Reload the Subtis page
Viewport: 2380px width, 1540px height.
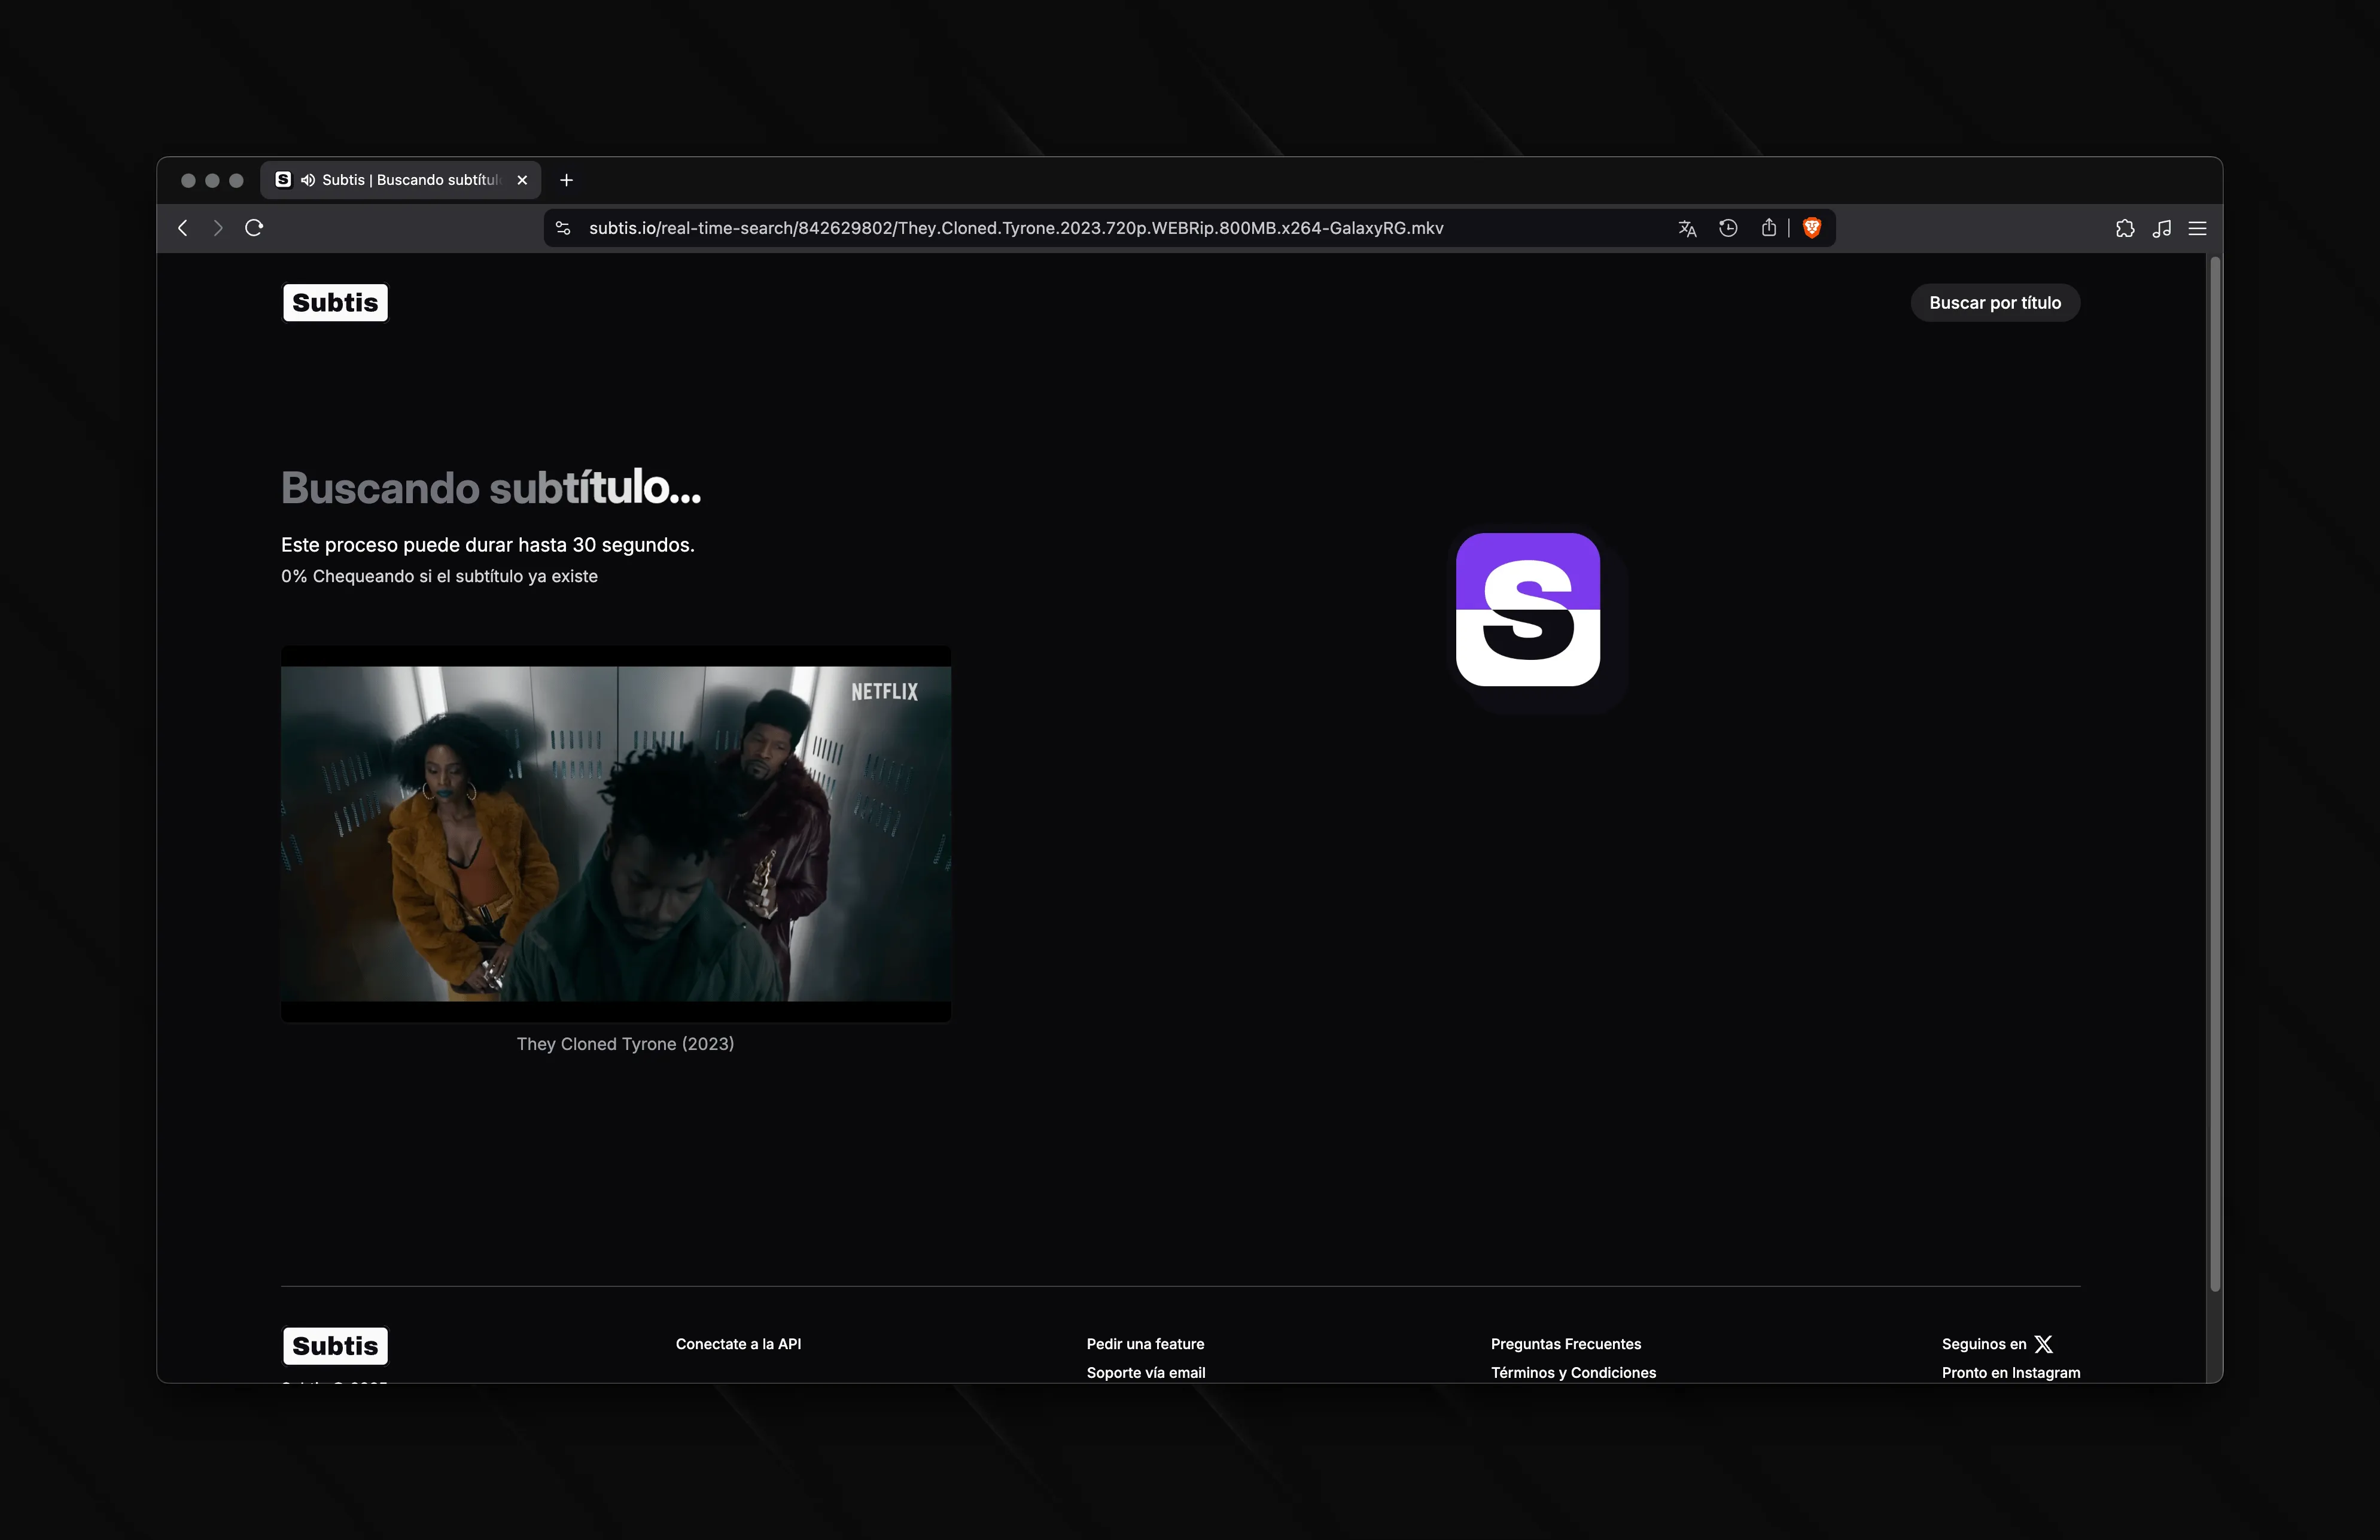[254, 228]
